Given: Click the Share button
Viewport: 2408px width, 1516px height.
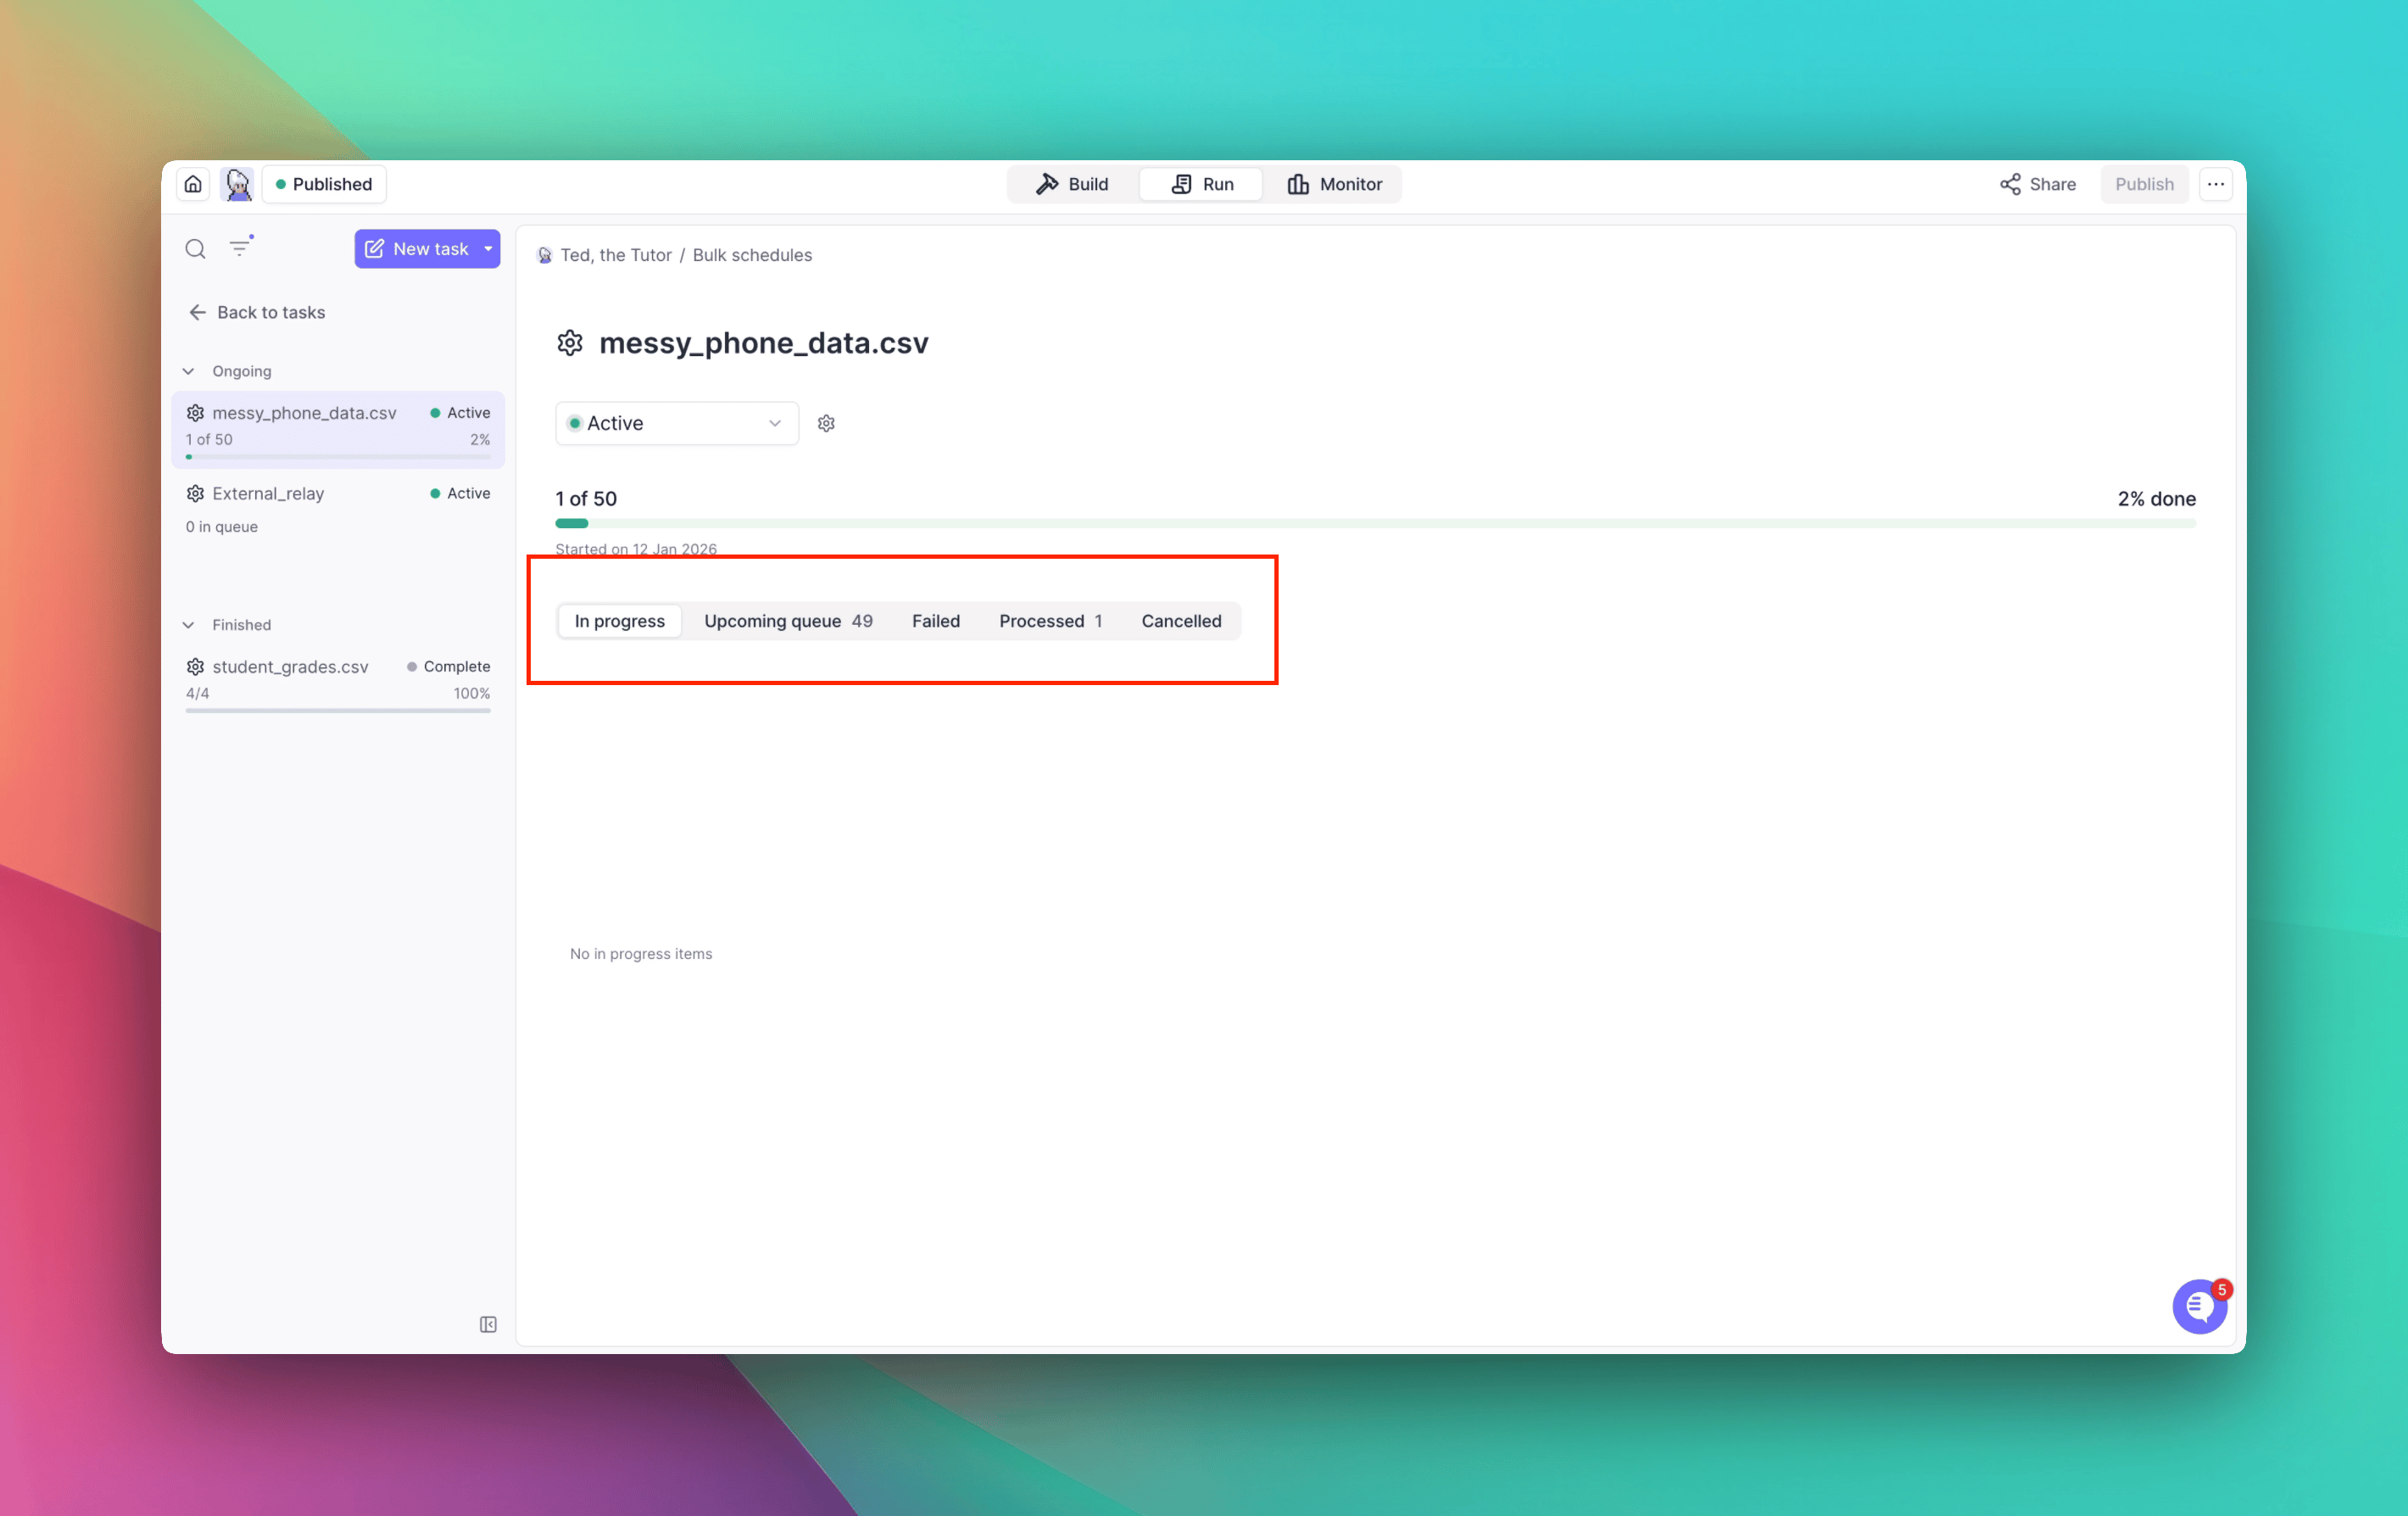Looking at the screenshot, I should (2037, 184).
